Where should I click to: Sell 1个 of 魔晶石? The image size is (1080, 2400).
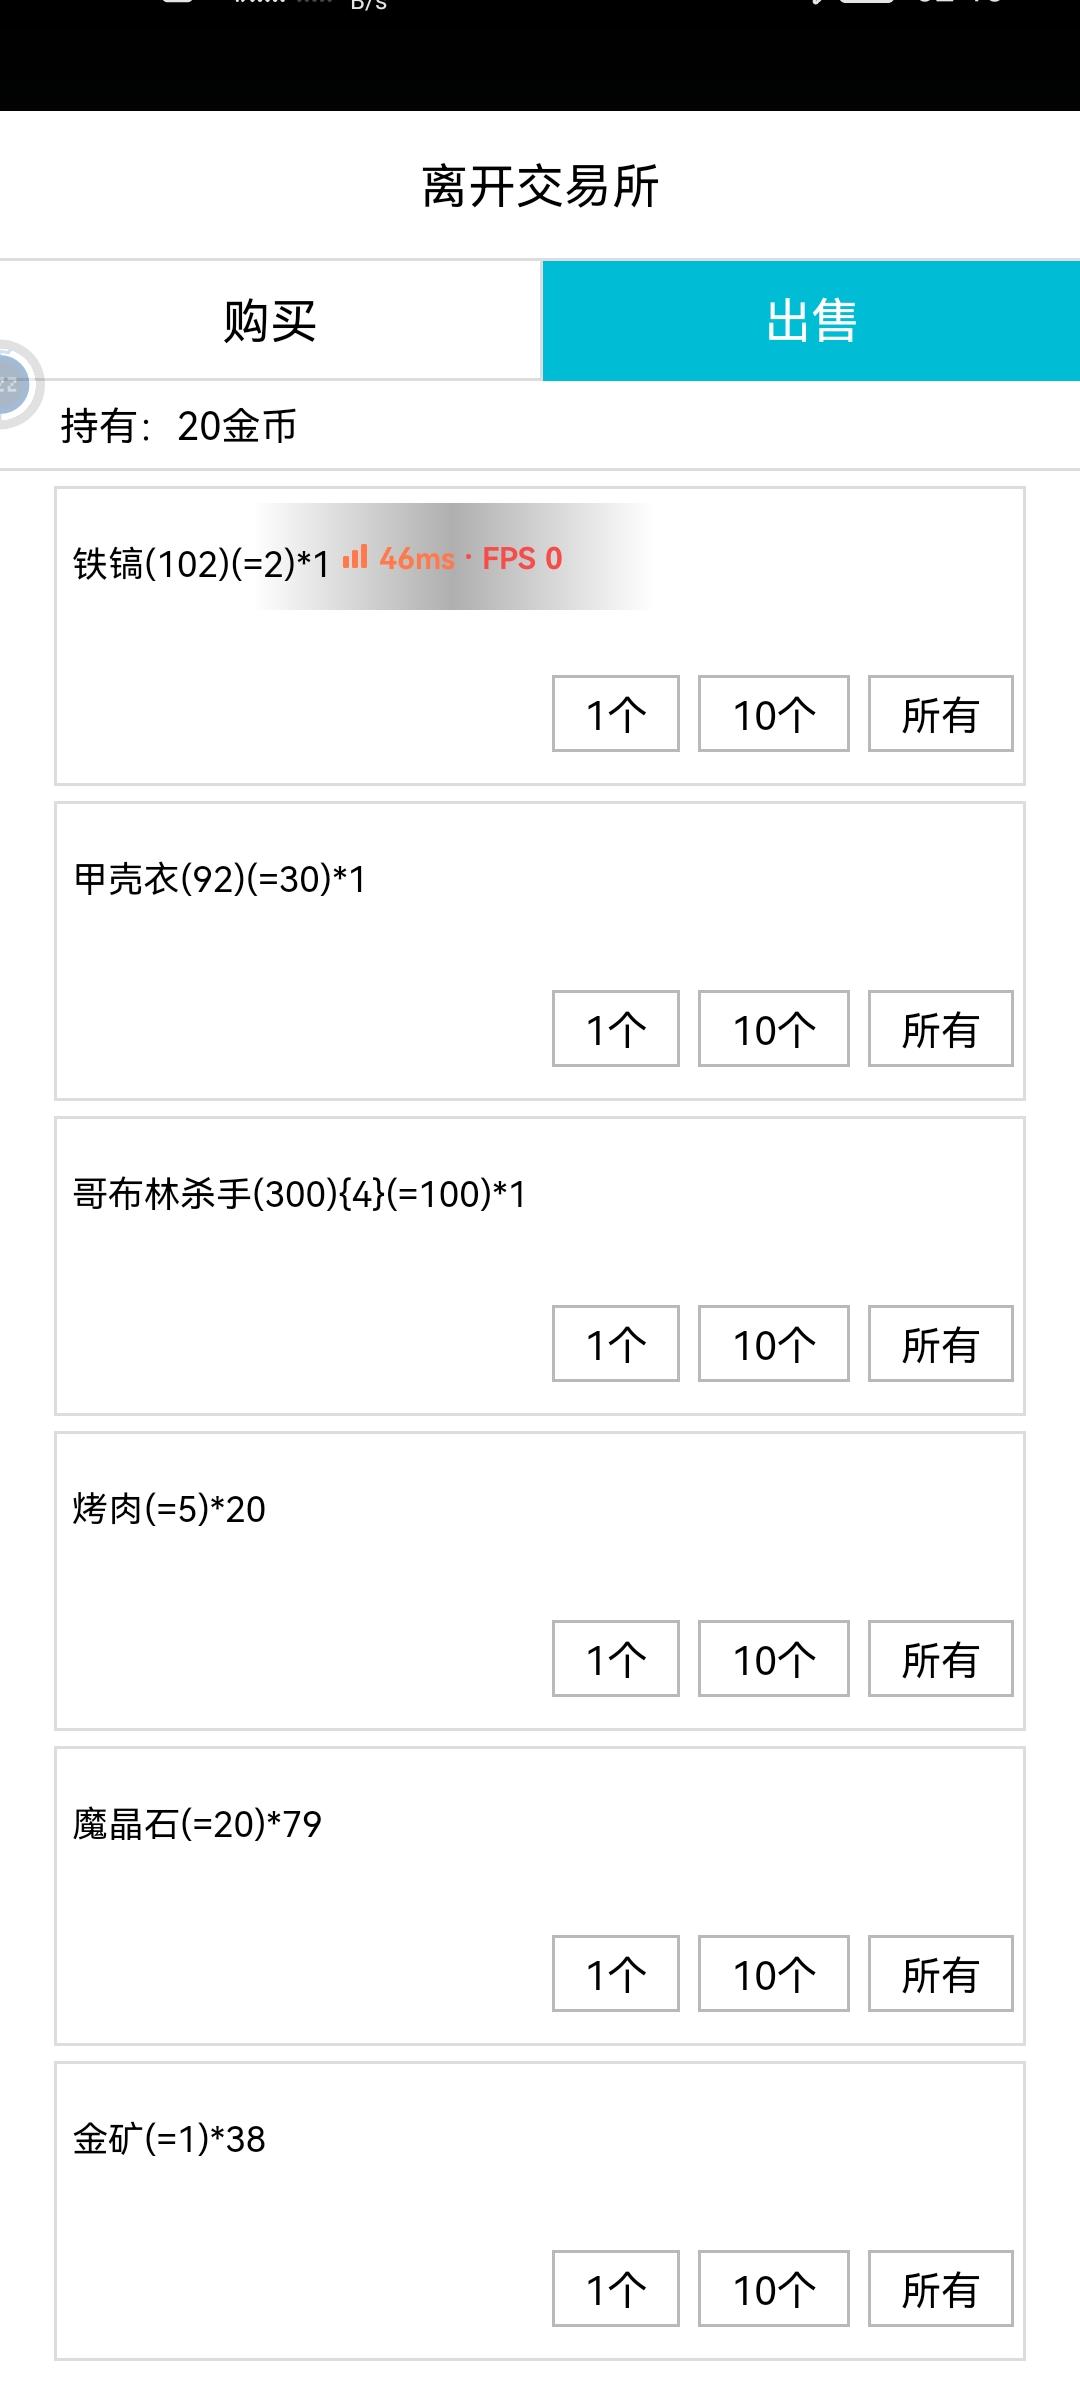pos(615,1974)
